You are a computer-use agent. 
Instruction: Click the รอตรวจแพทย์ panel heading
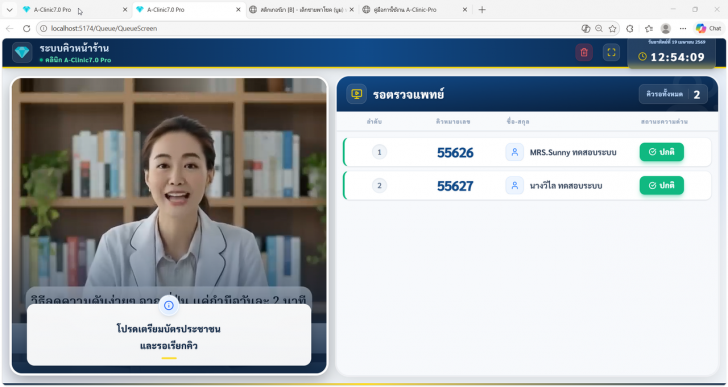[x=409, y=95]
